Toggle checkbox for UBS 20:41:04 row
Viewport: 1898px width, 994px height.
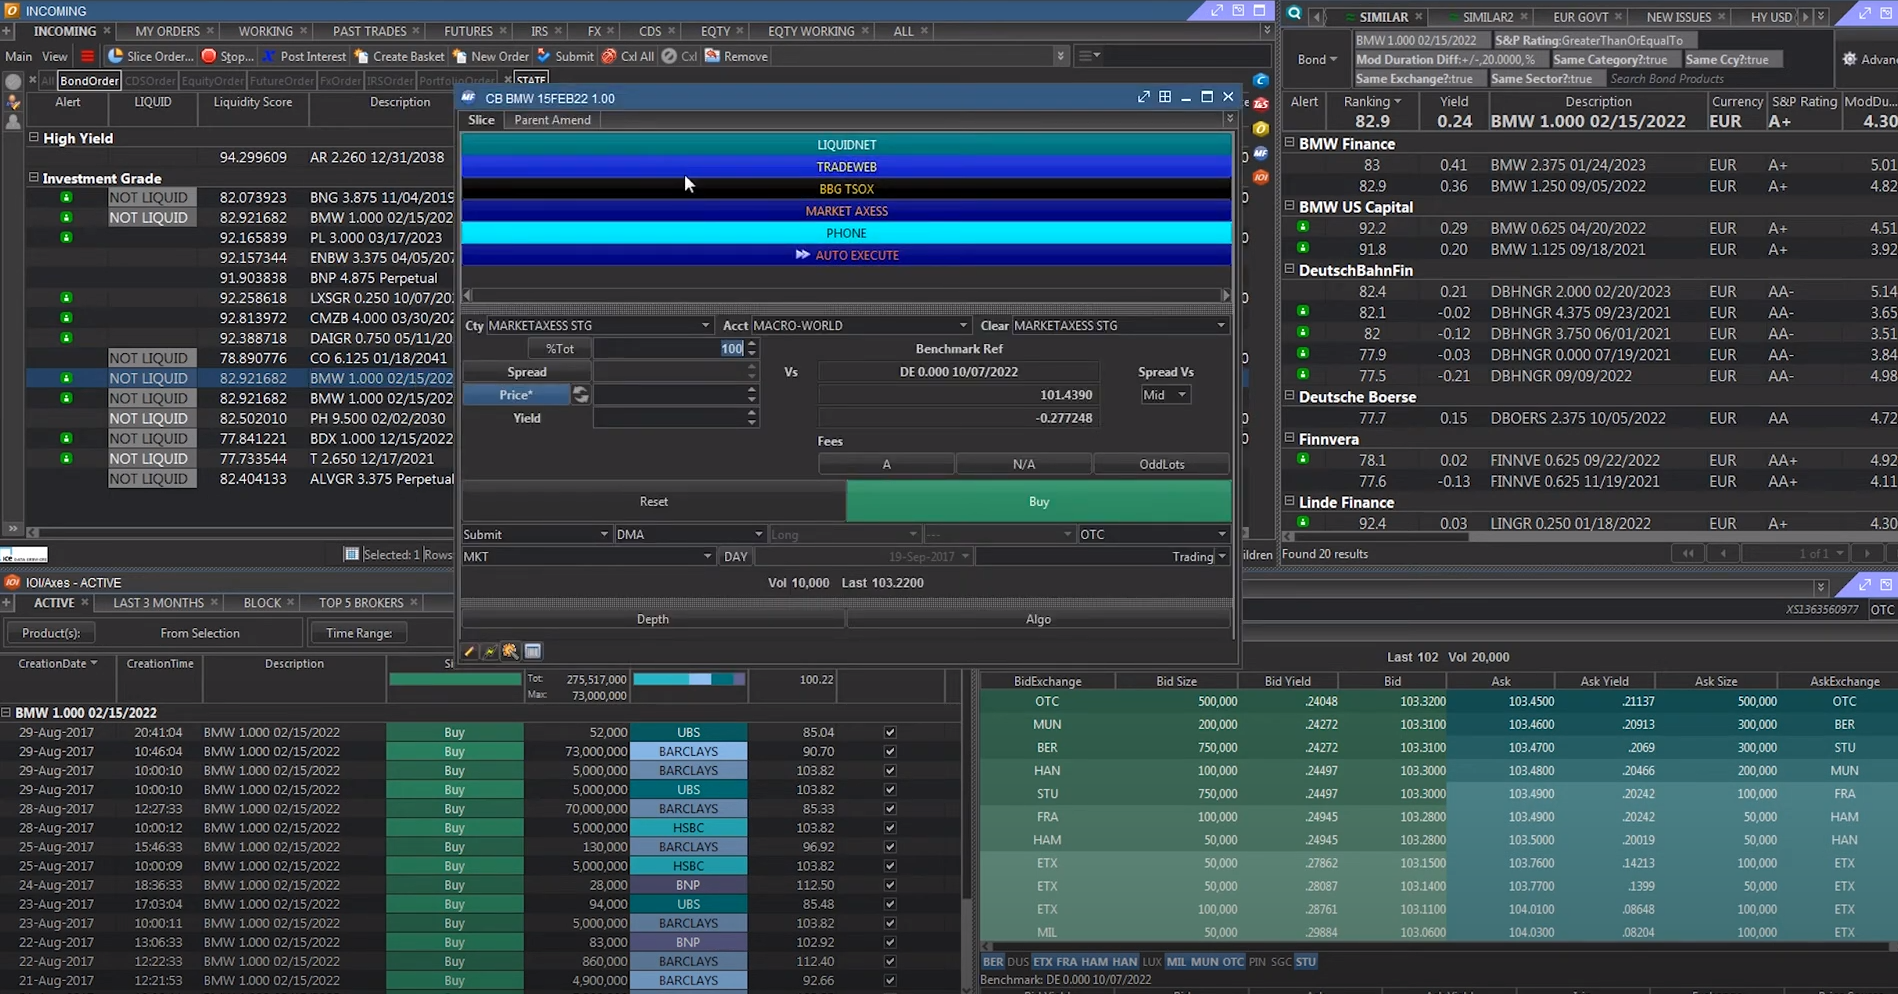click(890, 732)
